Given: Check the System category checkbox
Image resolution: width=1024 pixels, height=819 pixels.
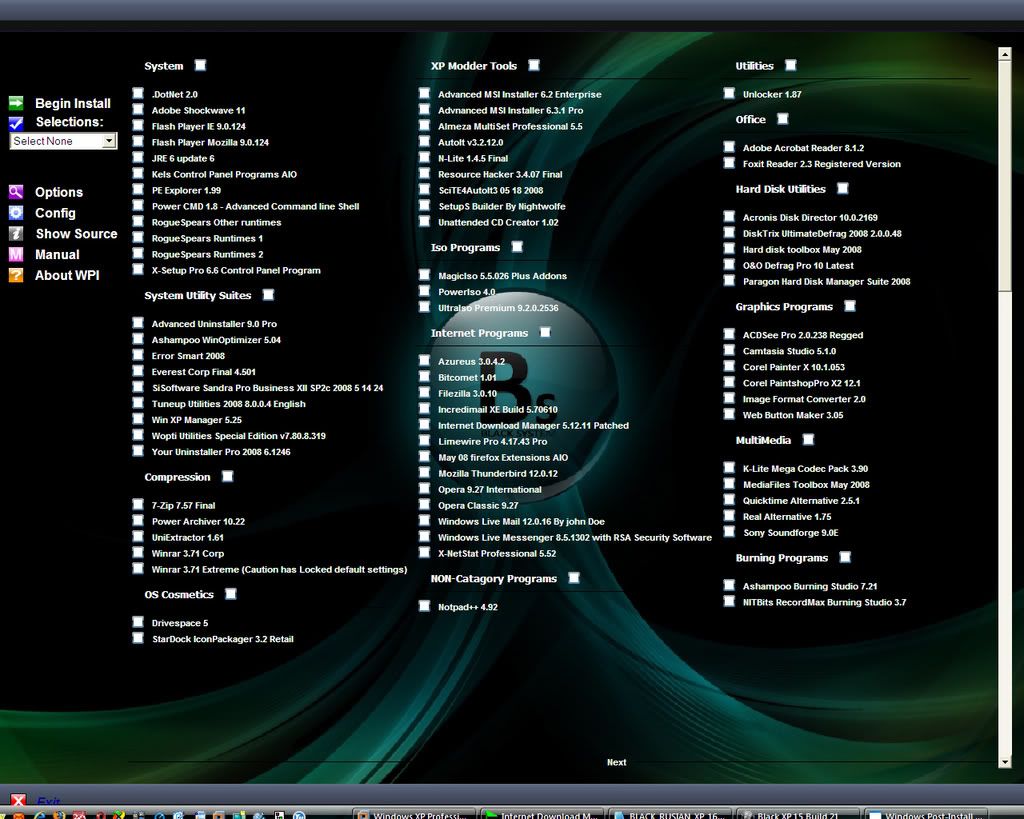Looking at the screenshot, I should click(200, 65).
